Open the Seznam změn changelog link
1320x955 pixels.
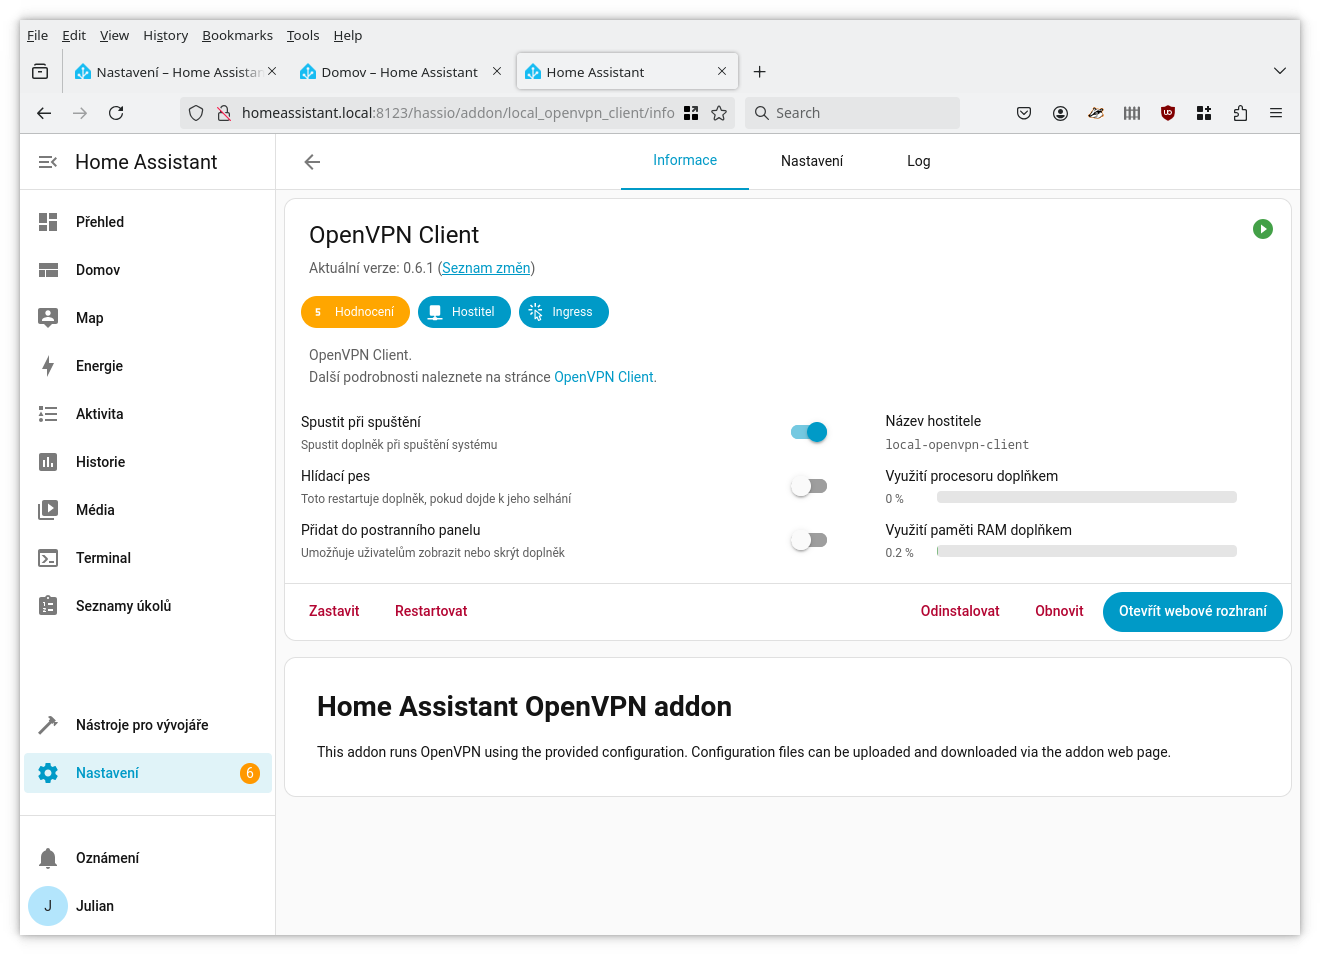486,268
